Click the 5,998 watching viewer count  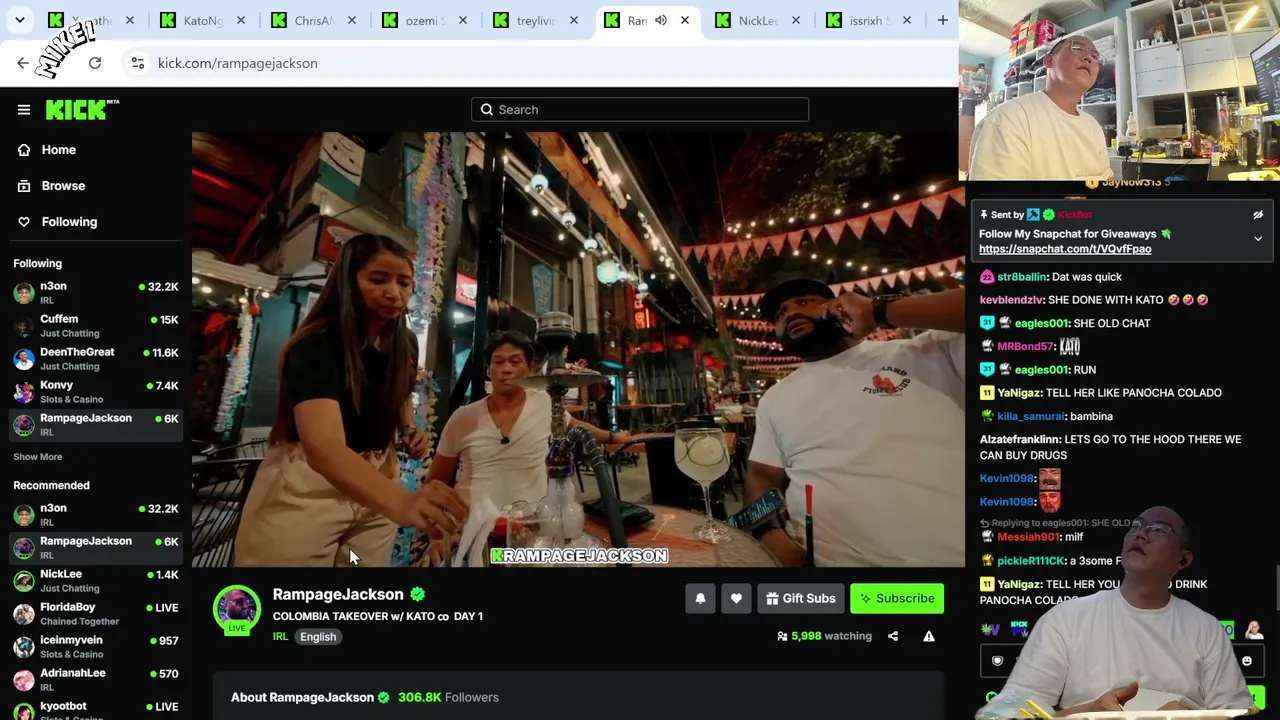[824, 636]
